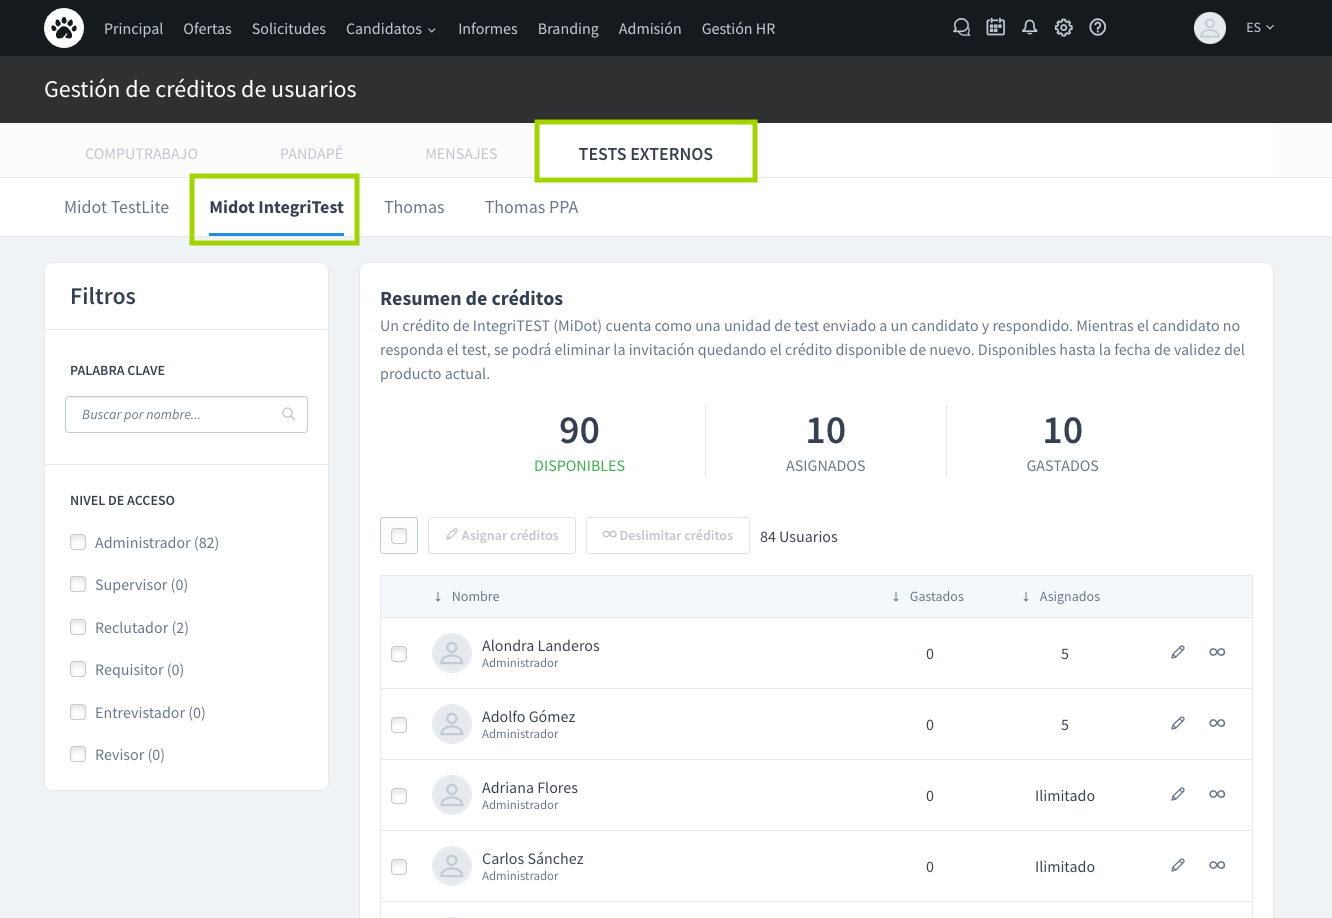Click the user profile avatar
Image resolution: width=1332 pixels, height=918 pixels.
click(x=1209, y=28)
